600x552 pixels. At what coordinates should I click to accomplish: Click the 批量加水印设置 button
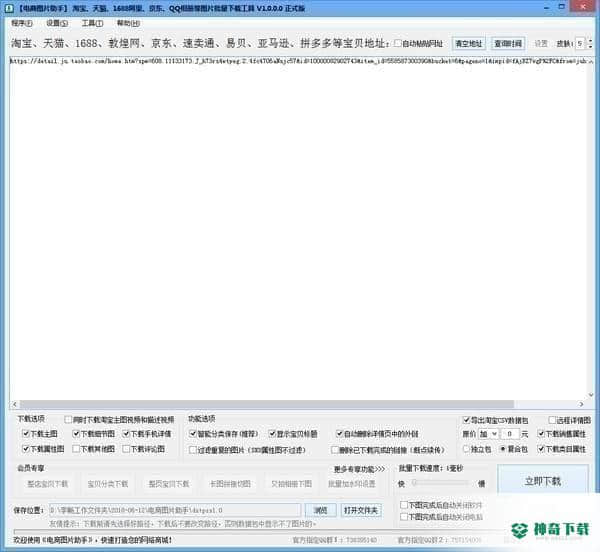coord(352,484)
